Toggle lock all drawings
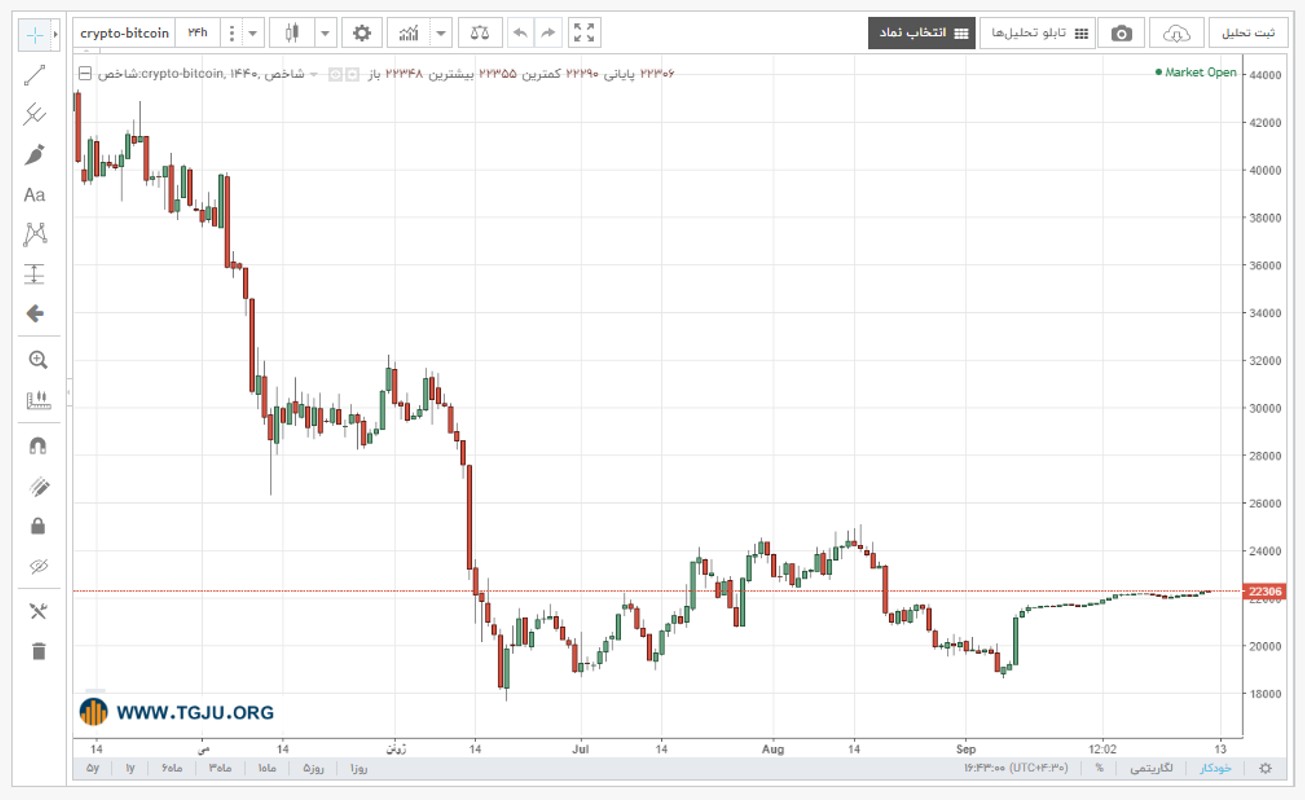The image size is (1305, 800). [x=38, y=526]
